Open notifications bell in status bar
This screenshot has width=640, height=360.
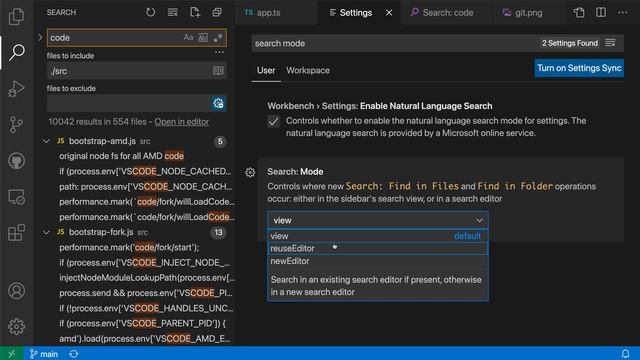point(625,353)
